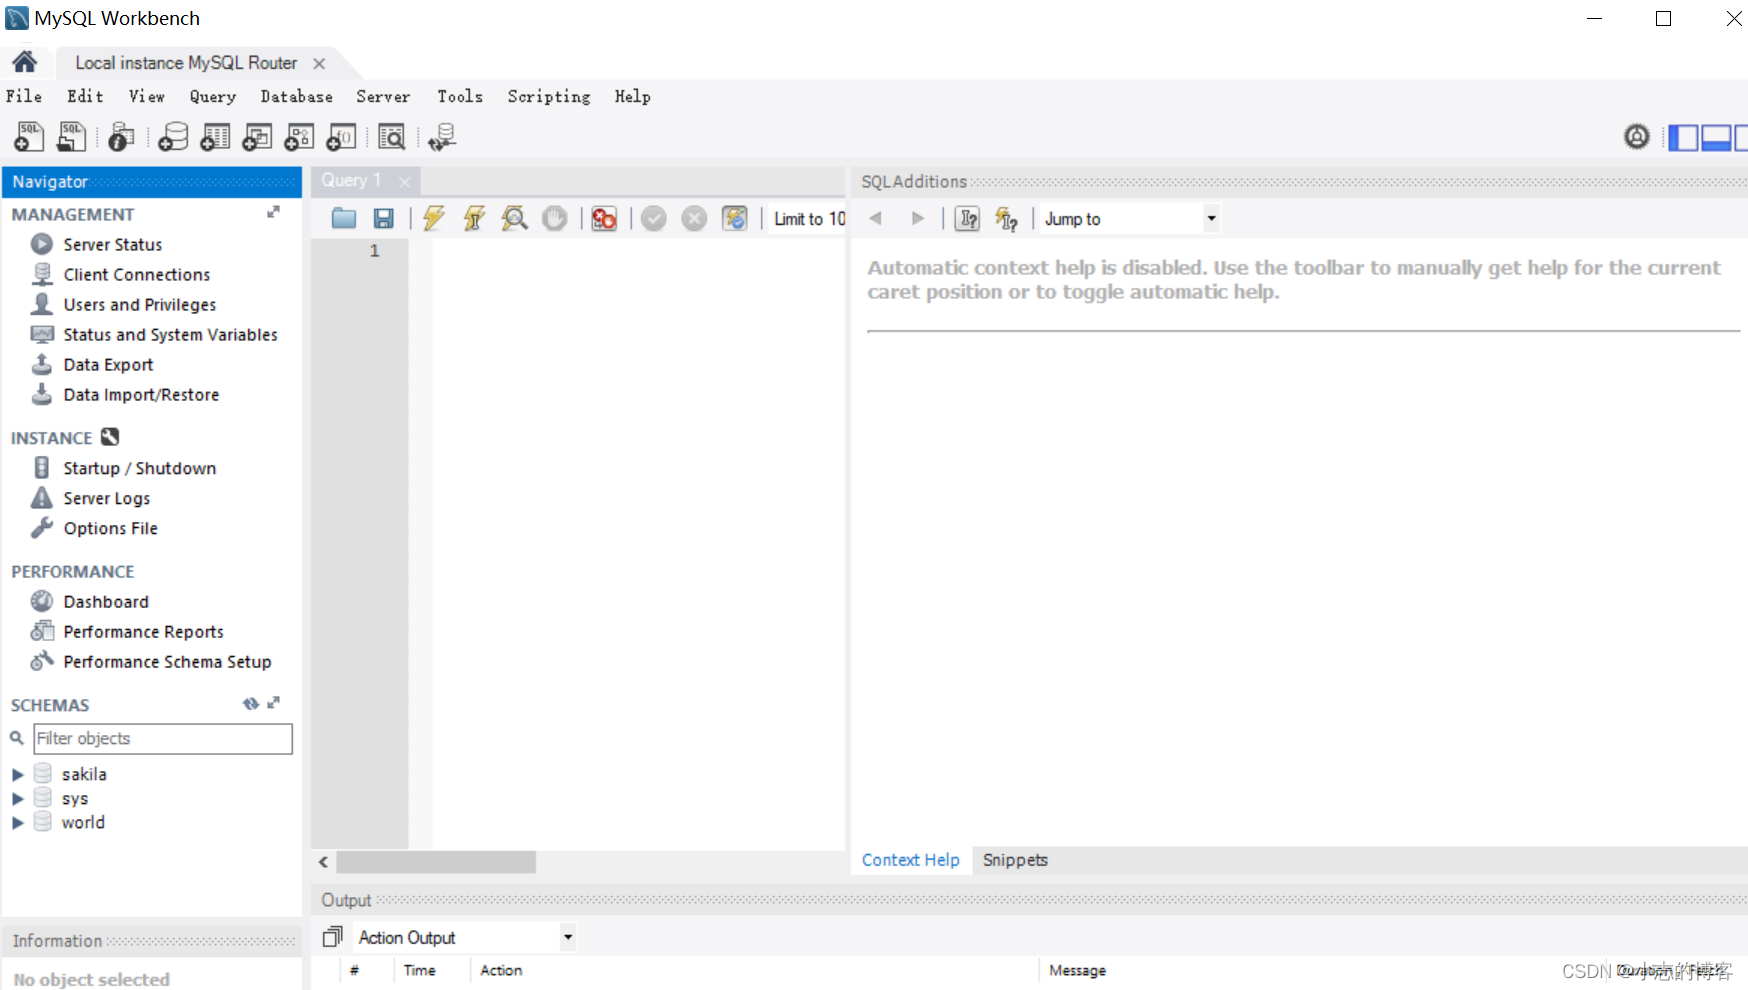Expand the sakila schema
This screenshot has height=990, width=1748.
pos(17,774)
